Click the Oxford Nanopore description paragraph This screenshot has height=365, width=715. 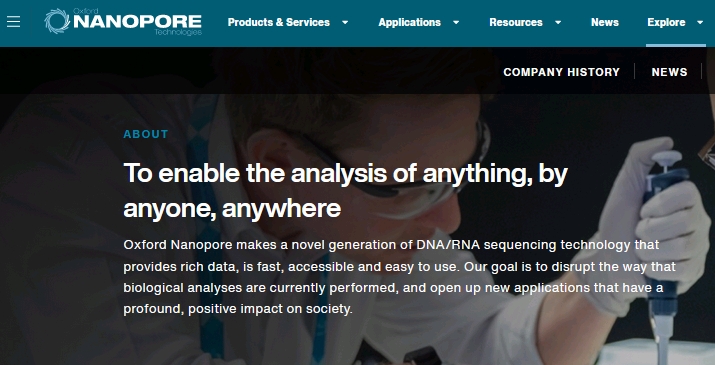tap(399, 277)
